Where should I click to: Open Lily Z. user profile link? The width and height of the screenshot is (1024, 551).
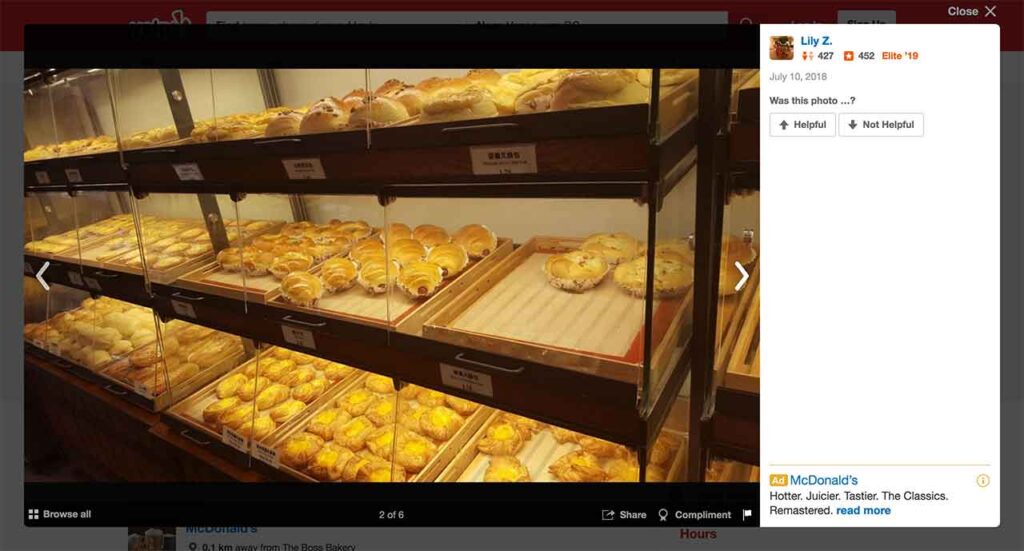(x=816, y=41)
